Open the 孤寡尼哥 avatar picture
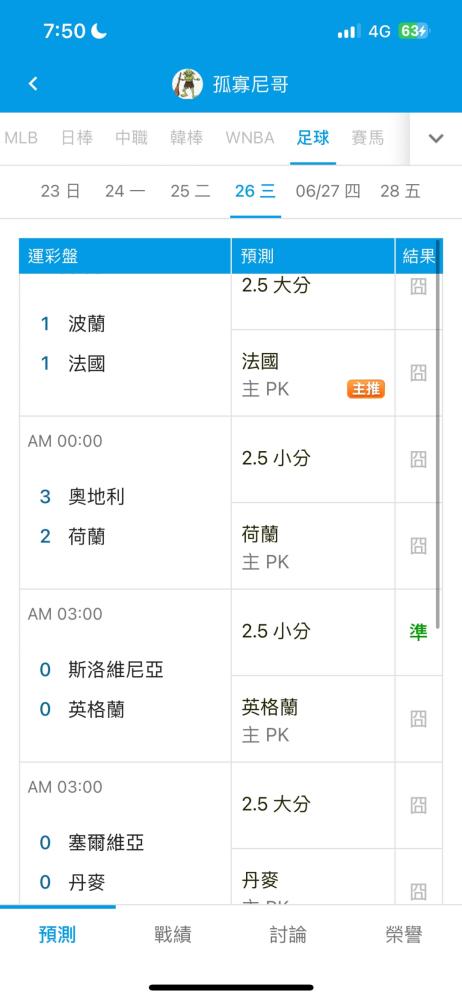Image resolution: width=462 pixels, height=1000 pixels. [187, 84]
